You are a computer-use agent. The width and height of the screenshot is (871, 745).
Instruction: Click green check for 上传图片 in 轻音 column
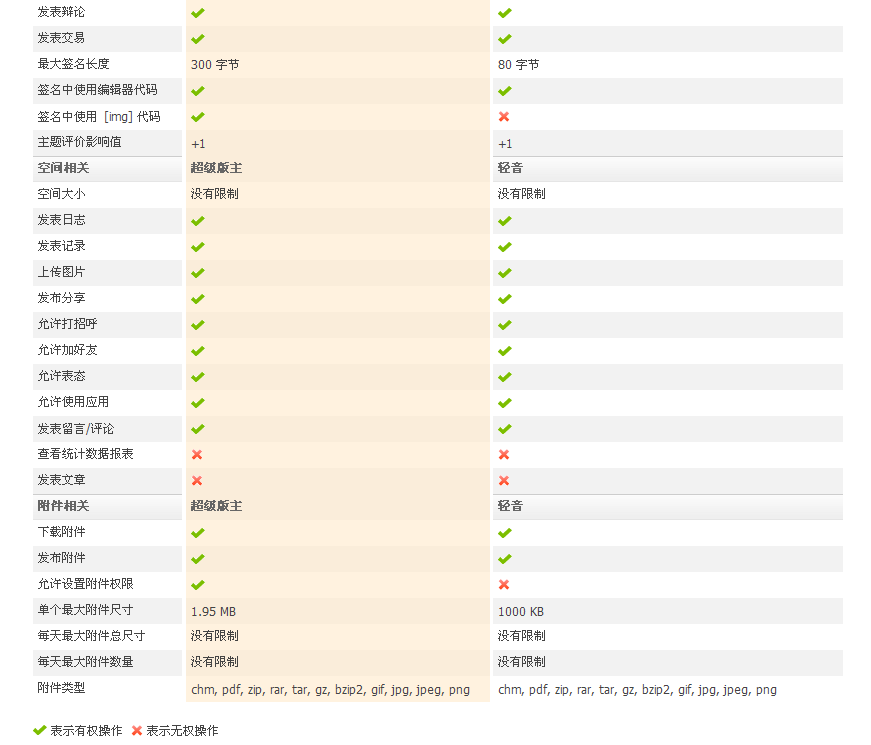coord(504,273)
